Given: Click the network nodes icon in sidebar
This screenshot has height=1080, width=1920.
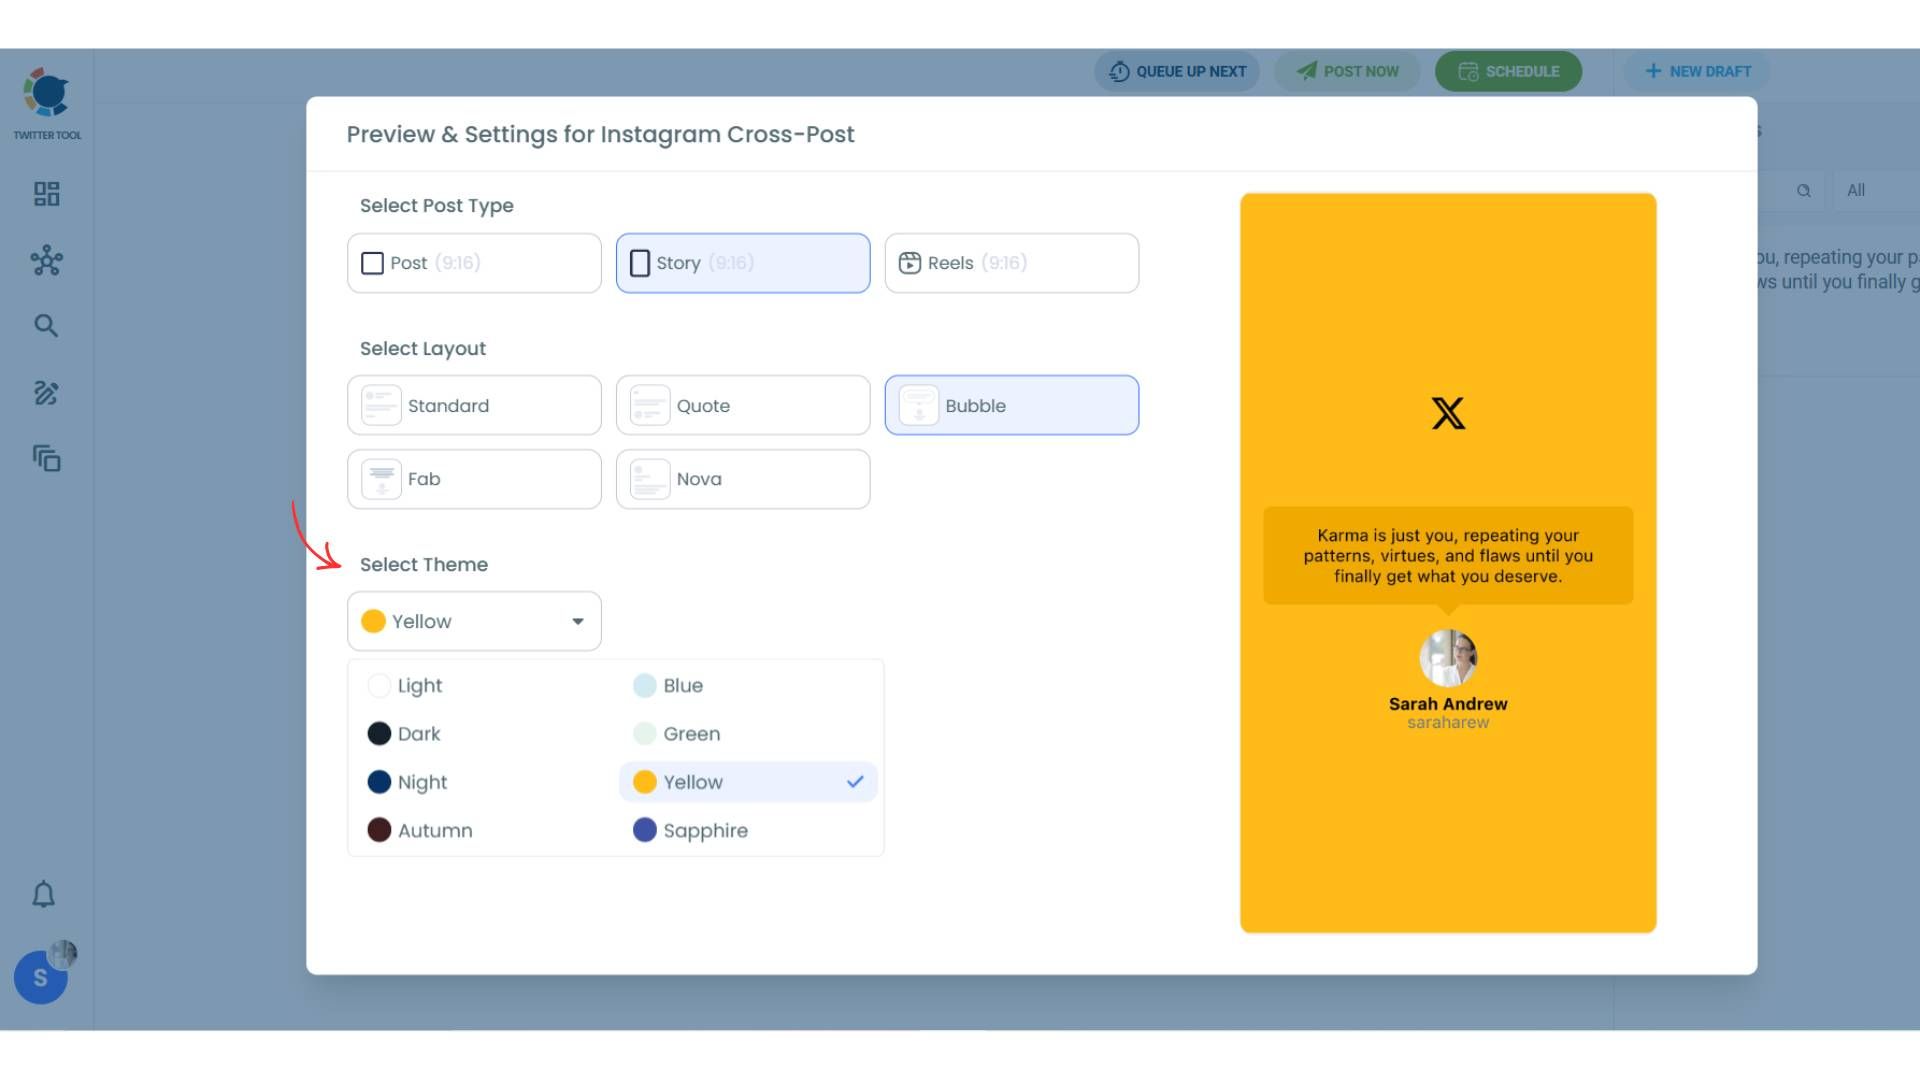Looking at the screenshot, I should (x=46, y=260).
